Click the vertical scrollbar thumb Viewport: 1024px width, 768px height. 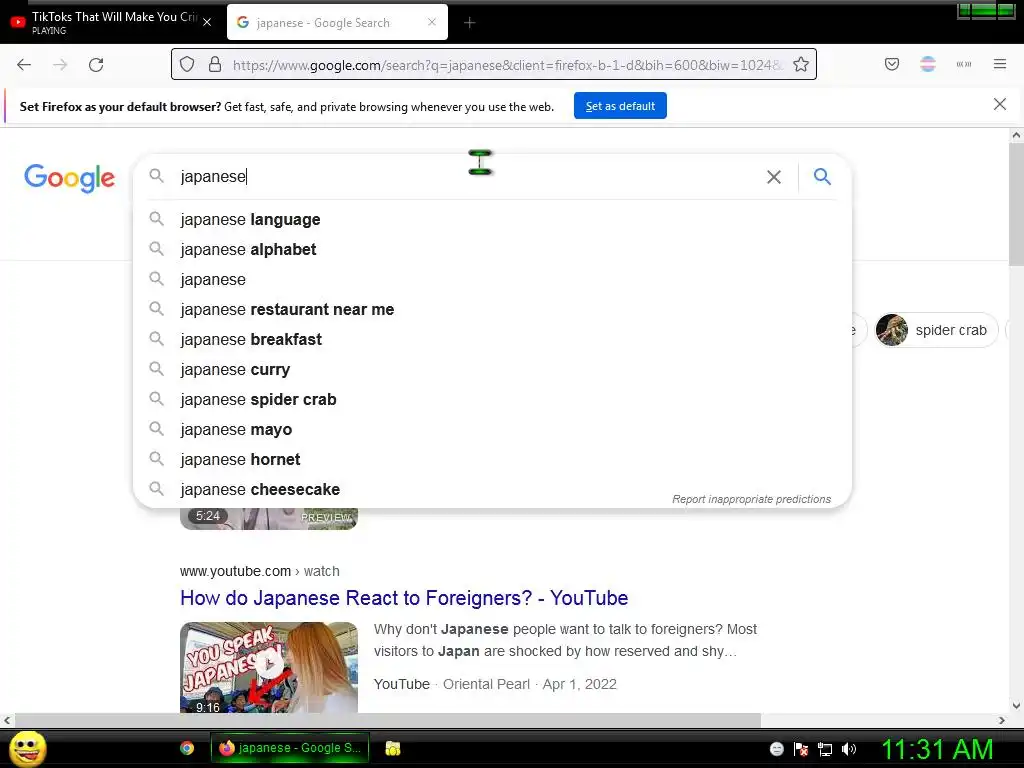(x=1016, y=204)
